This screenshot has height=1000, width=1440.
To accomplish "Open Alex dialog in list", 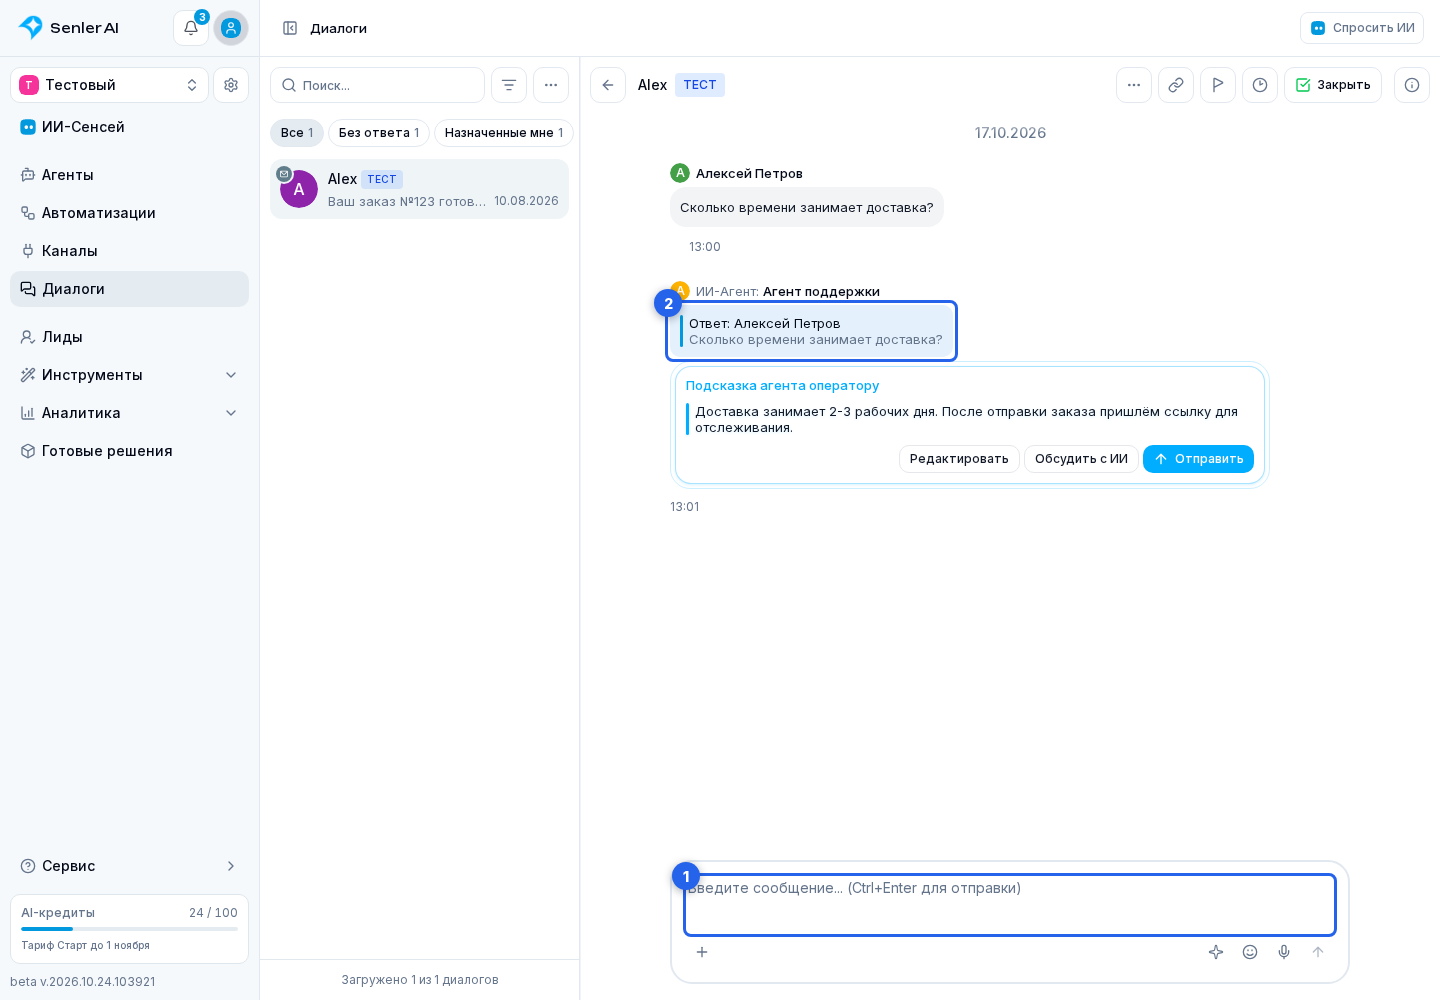I will click(x=420, y=189).
